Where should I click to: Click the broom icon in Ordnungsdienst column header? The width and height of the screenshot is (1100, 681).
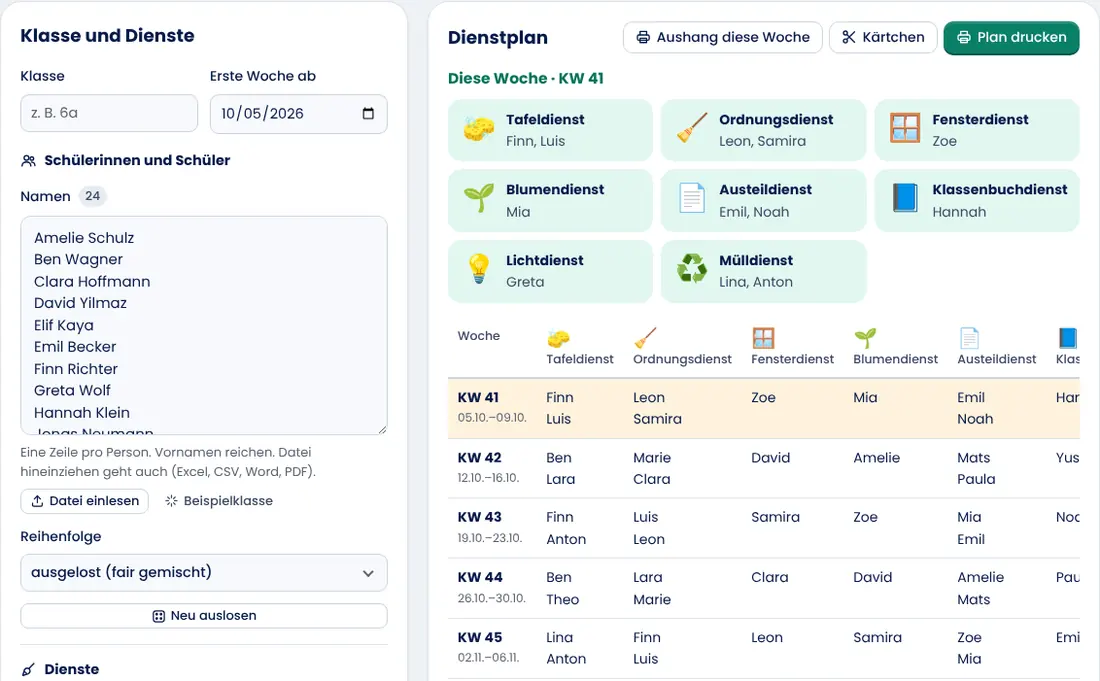(645, 338)
